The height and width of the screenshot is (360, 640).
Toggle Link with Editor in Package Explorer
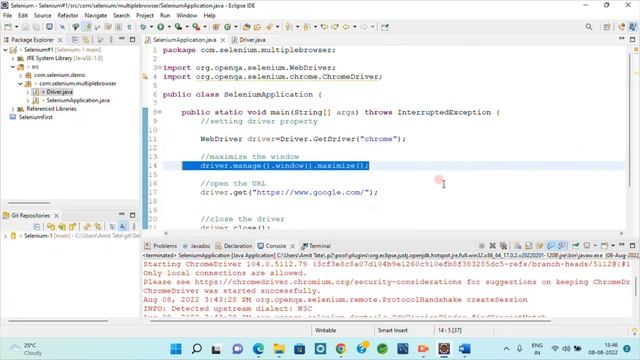tap(86, 40)
